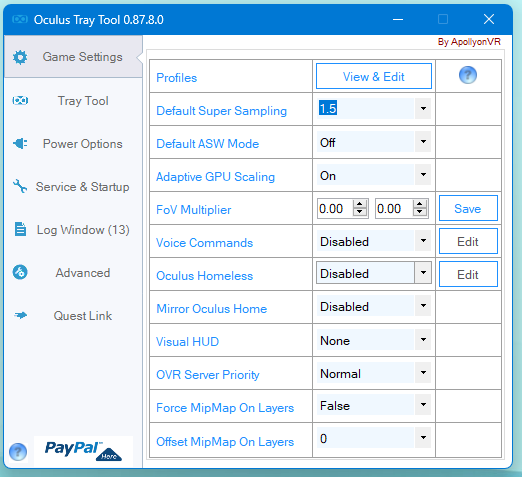Open the Quest Link tab

click(x=73, y=316)
